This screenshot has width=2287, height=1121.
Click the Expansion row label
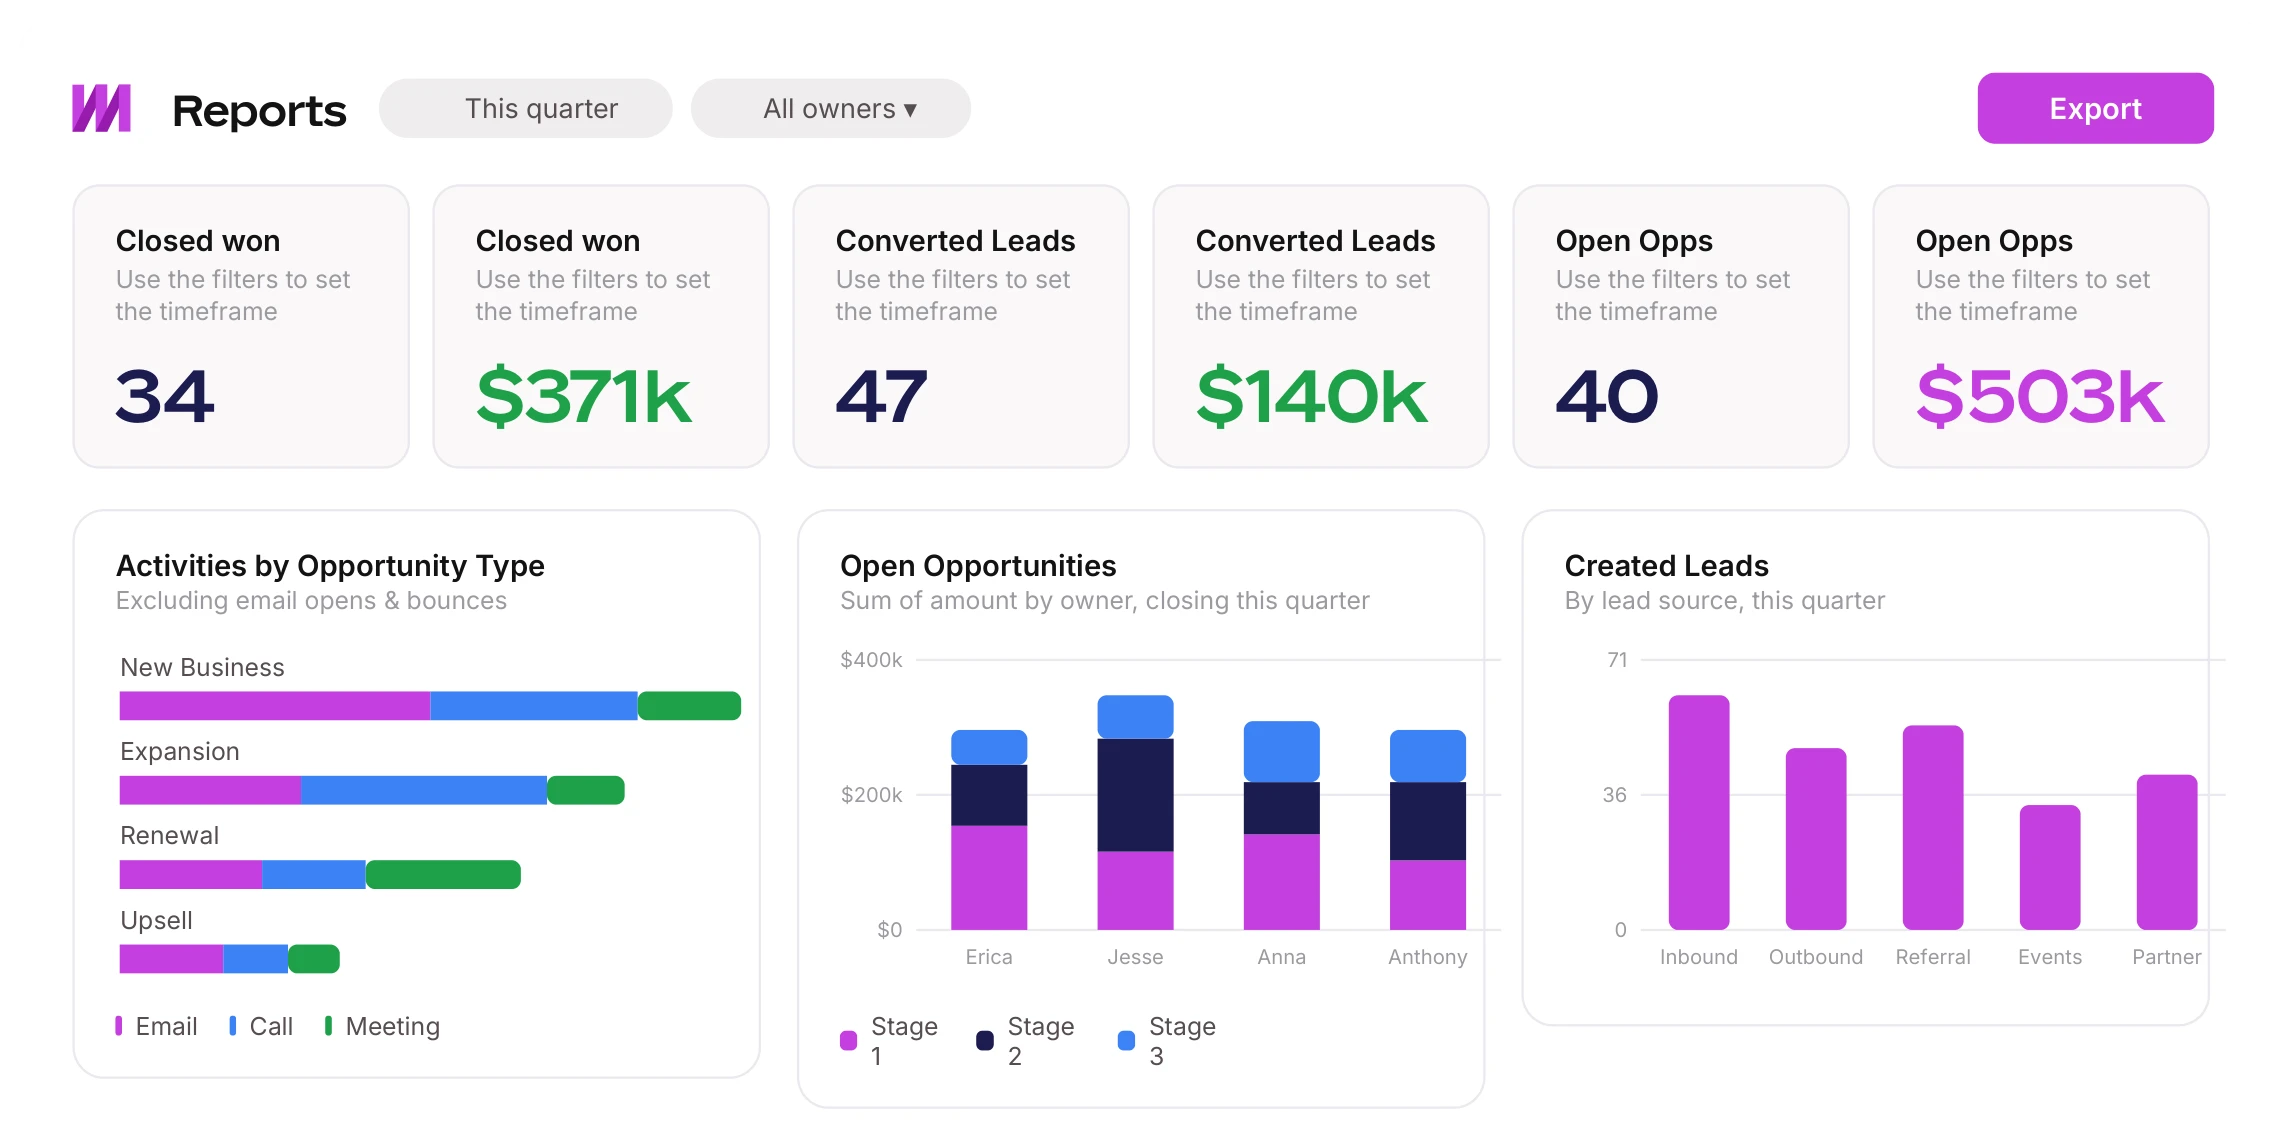(180, 751)
